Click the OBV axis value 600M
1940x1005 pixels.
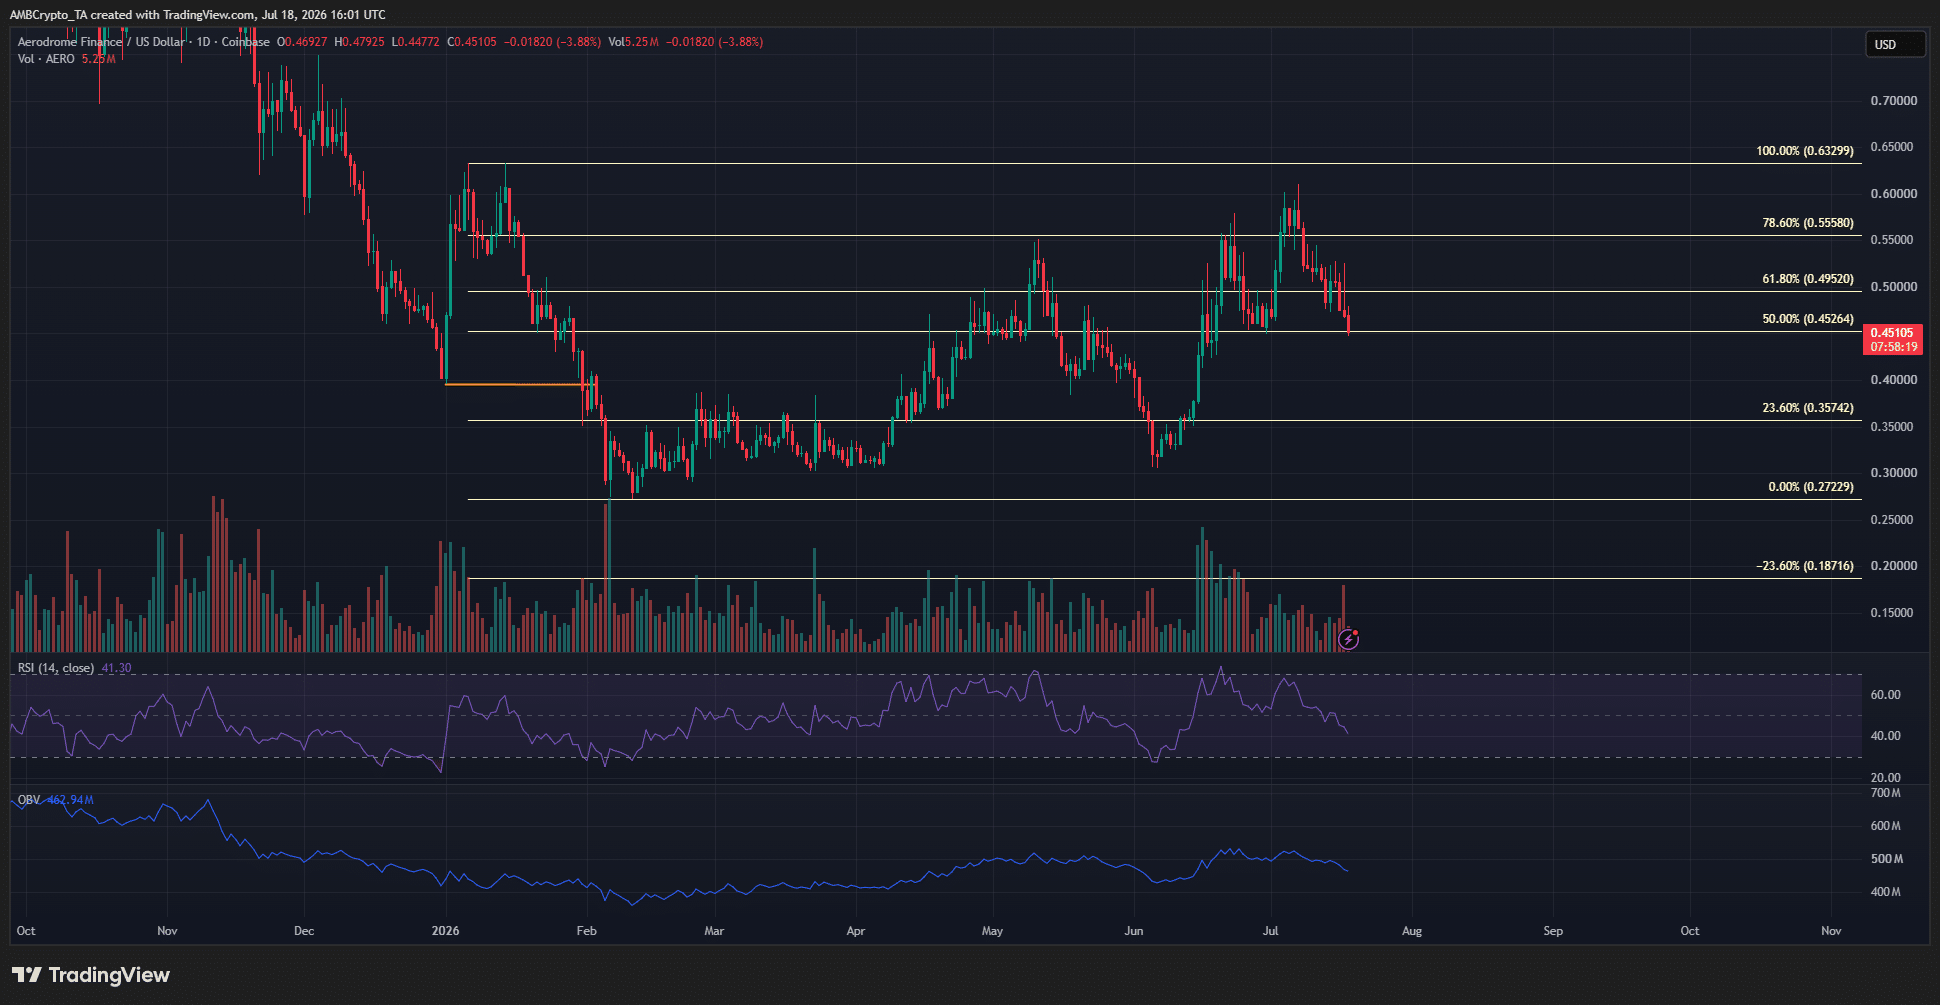click(x=1886, y=826)
